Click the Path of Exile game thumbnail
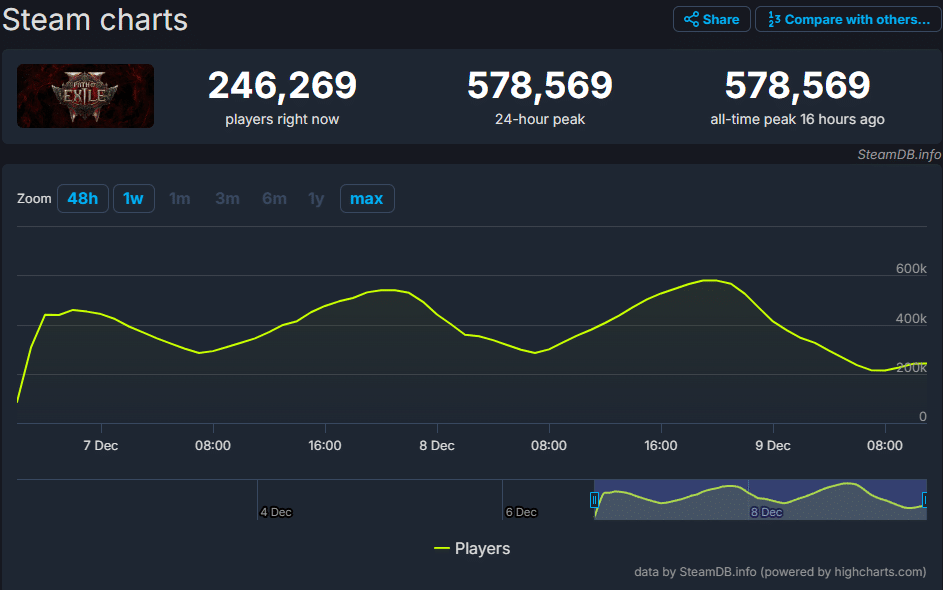The width and height of the screenshot is (943, 590). [85, 96]
